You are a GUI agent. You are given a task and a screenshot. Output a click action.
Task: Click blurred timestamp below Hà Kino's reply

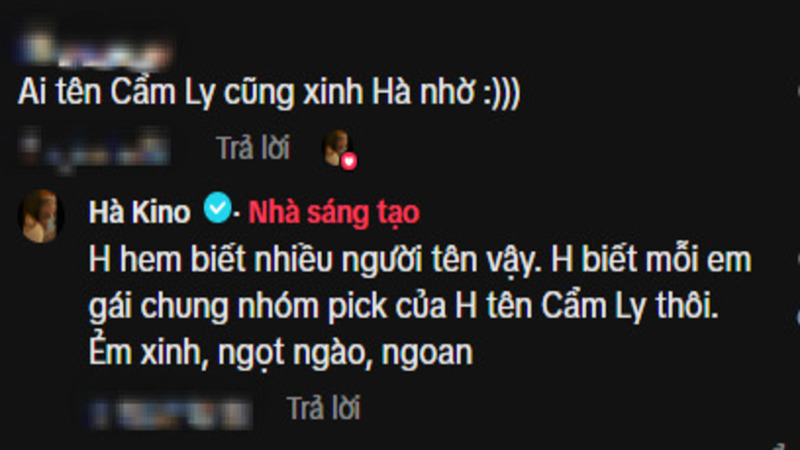coord(170,412)
